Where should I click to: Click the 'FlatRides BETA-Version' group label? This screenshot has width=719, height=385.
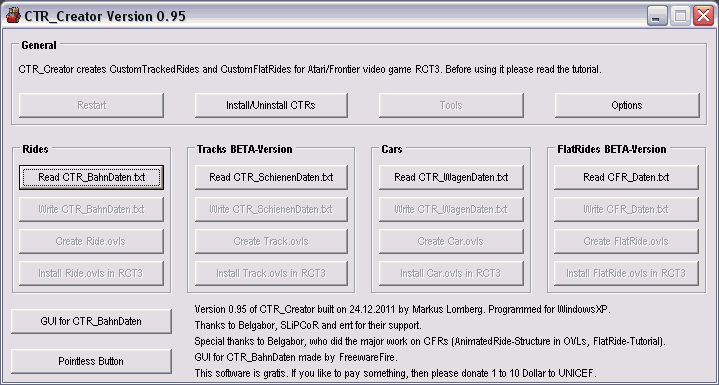612,149
